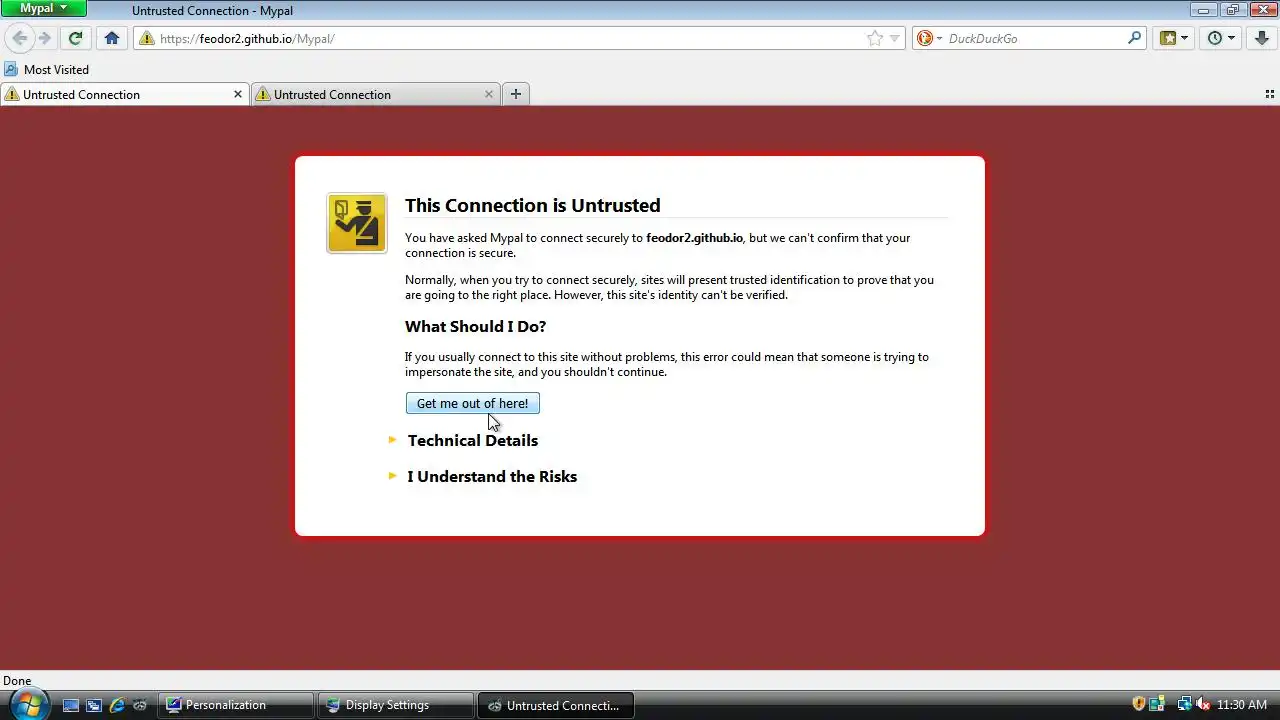The width and height of the screenshot is (1280, 720).
Task: Click the Done status bar text
Action: 17,681
